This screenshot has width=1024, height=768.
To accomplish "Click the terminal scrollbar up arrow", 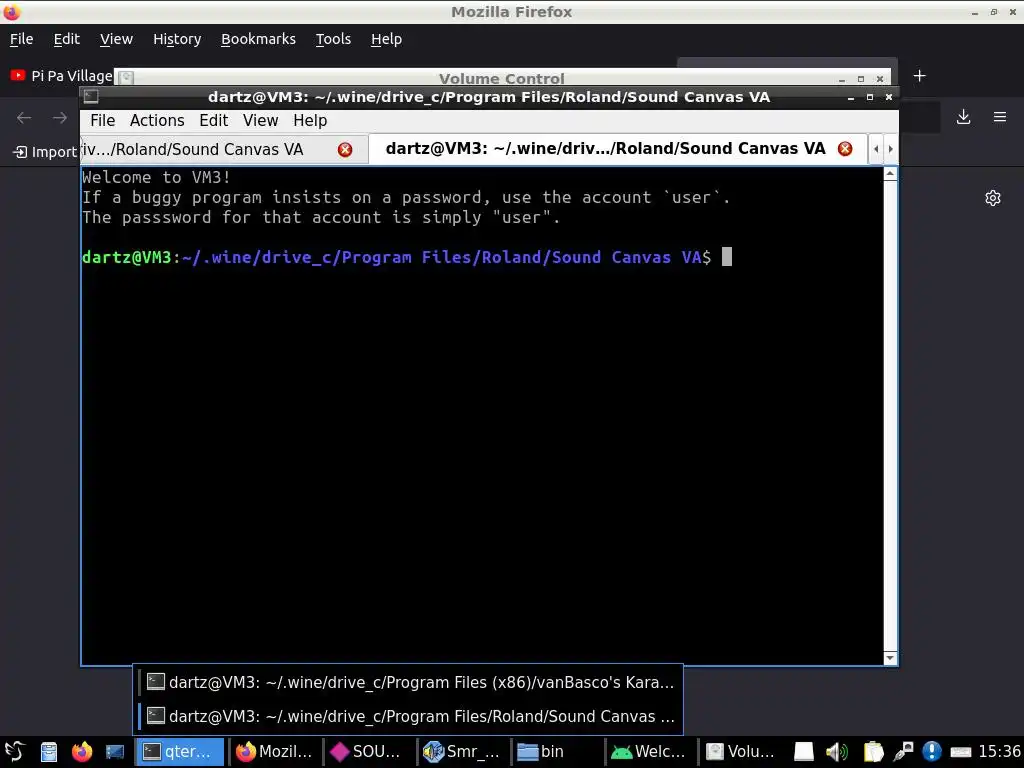I will click(889, 174).
